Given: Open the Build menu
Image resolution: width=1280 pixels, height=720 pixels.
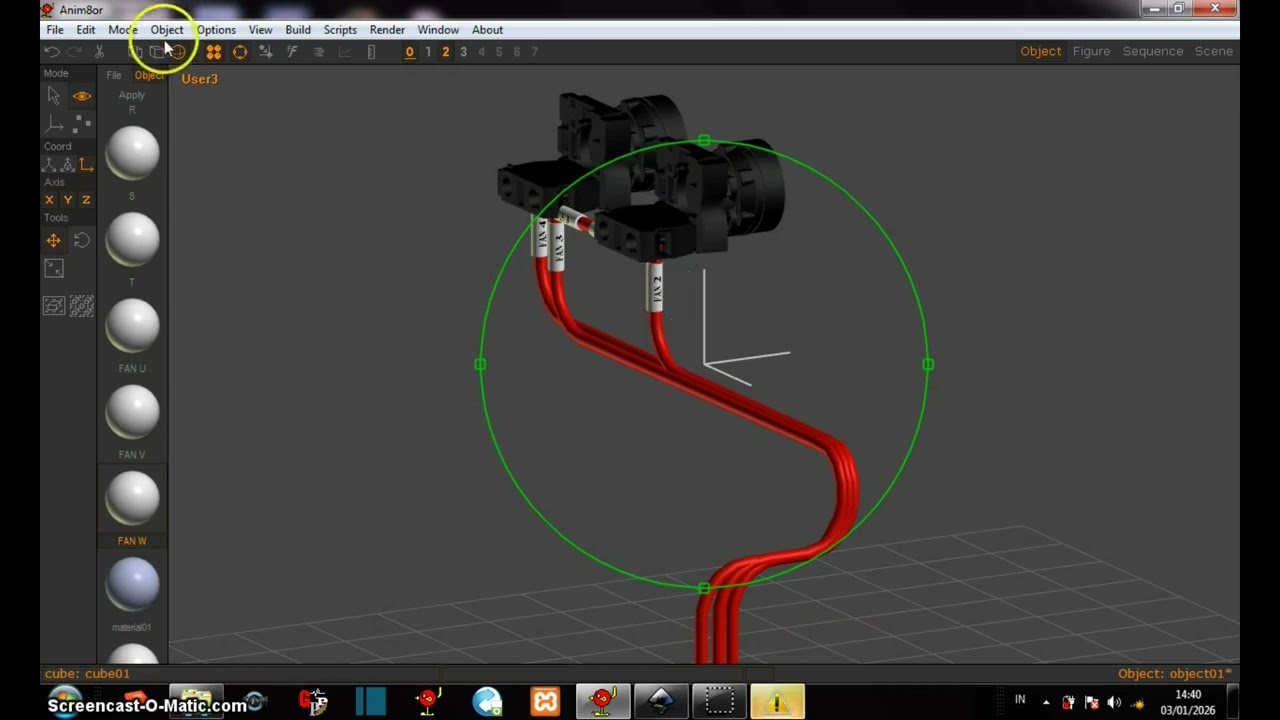Looking at the screenshot, I should (x=298, y=30).
